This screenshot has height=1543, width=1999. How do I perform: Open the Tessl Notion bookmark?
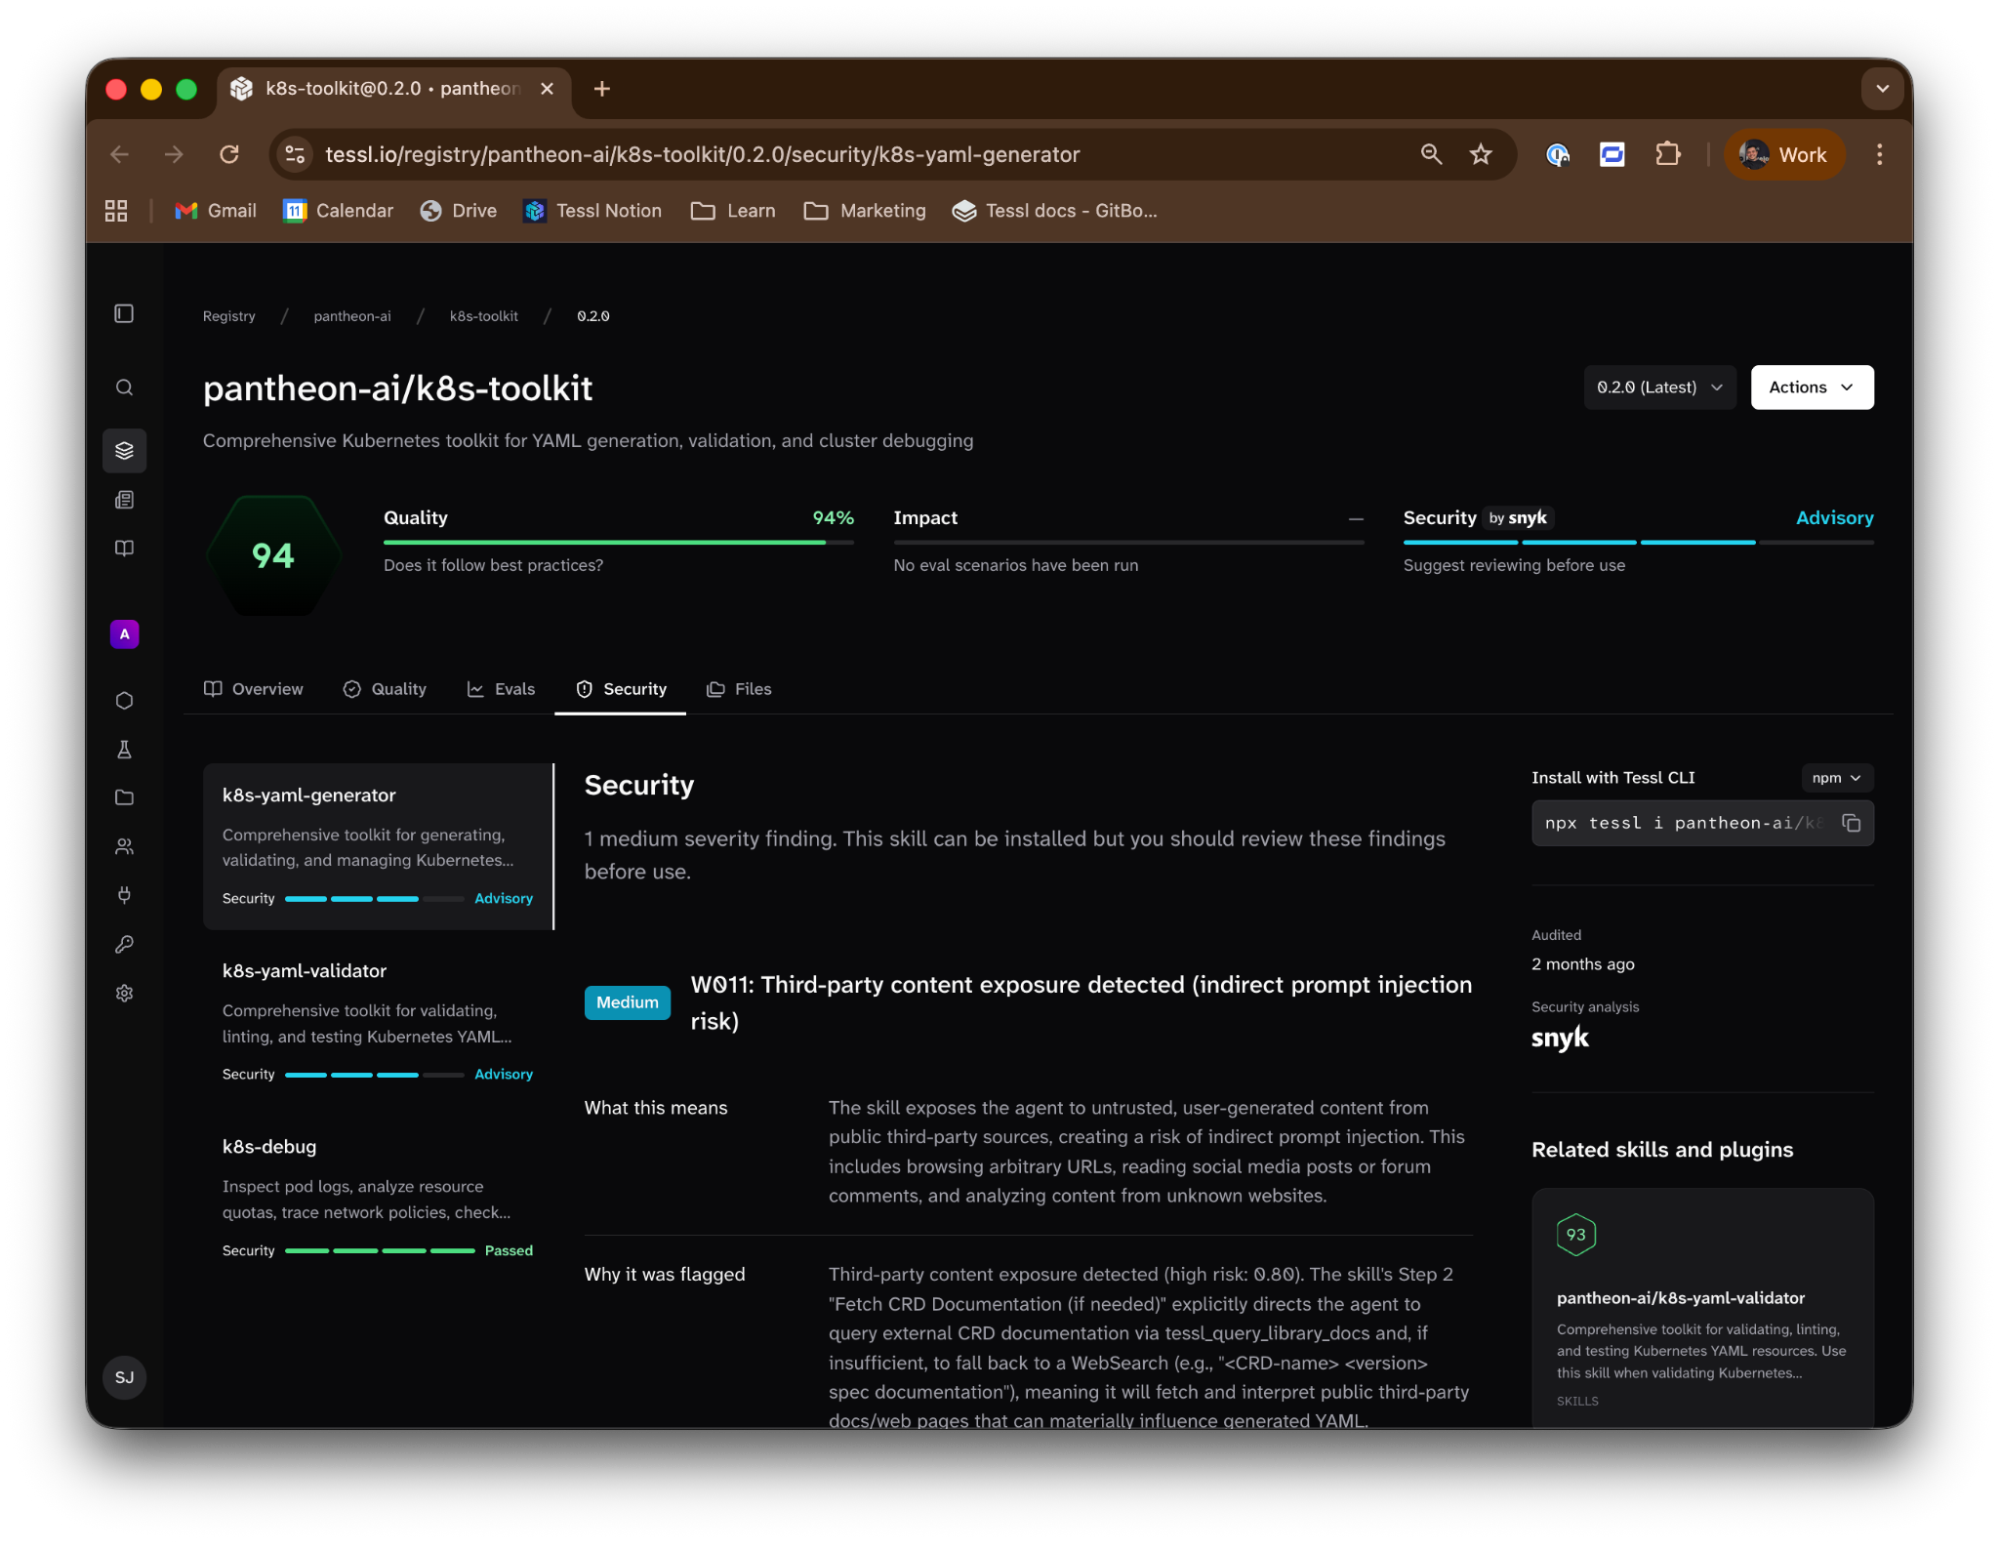(592, 211)
